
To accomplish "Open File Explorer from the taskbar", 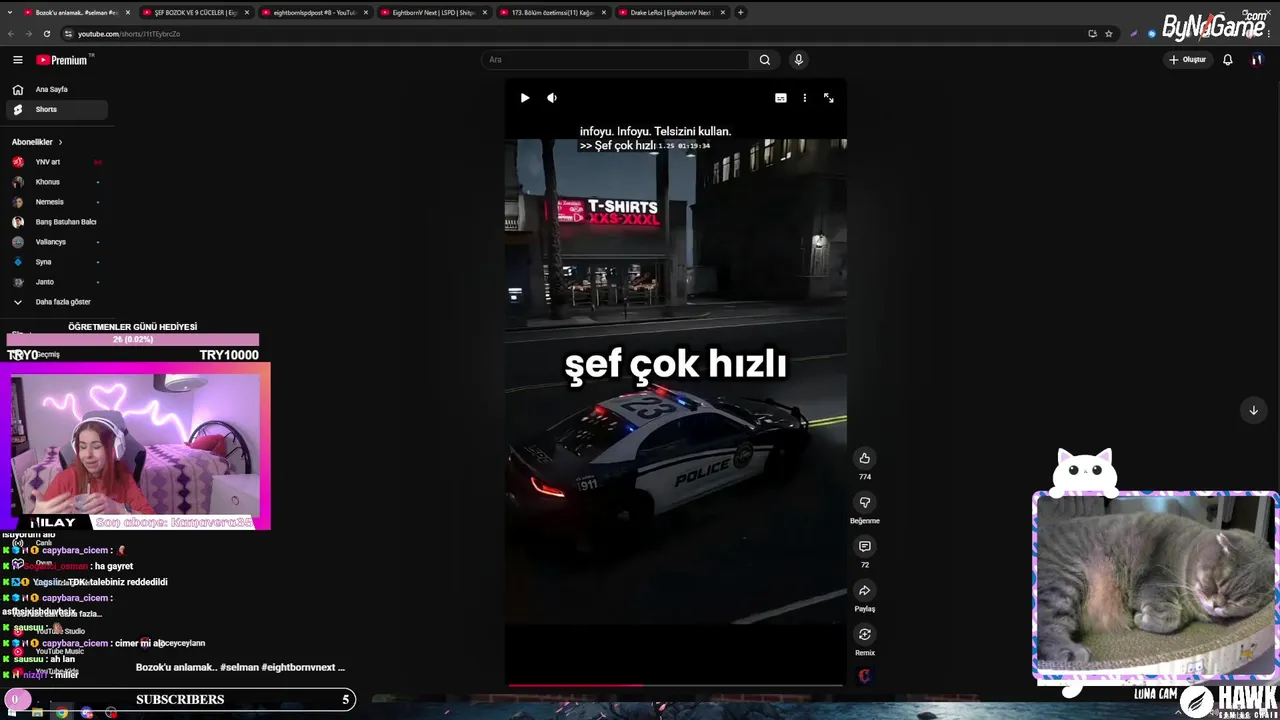I will [x=37, y=713].
